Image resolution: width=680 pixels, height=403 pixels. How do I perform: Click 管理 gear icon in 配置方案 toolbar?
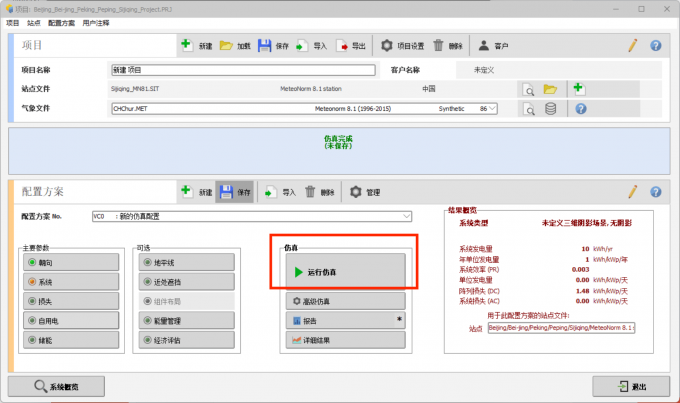(x=355, y=192)
